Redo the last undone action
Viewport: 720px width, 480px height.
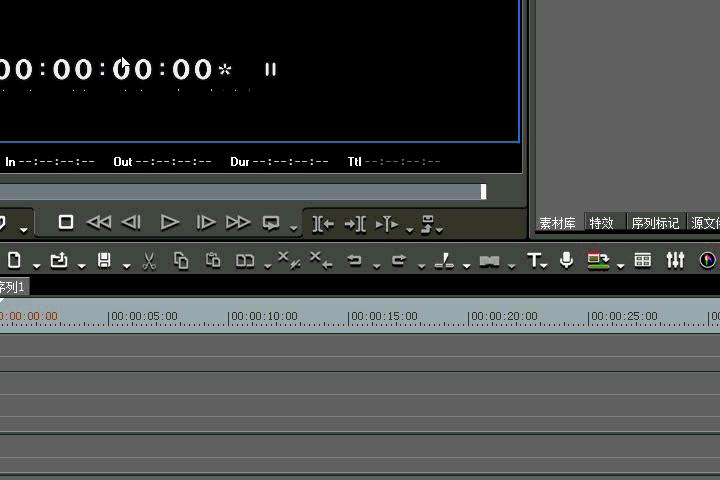[399, 260]
